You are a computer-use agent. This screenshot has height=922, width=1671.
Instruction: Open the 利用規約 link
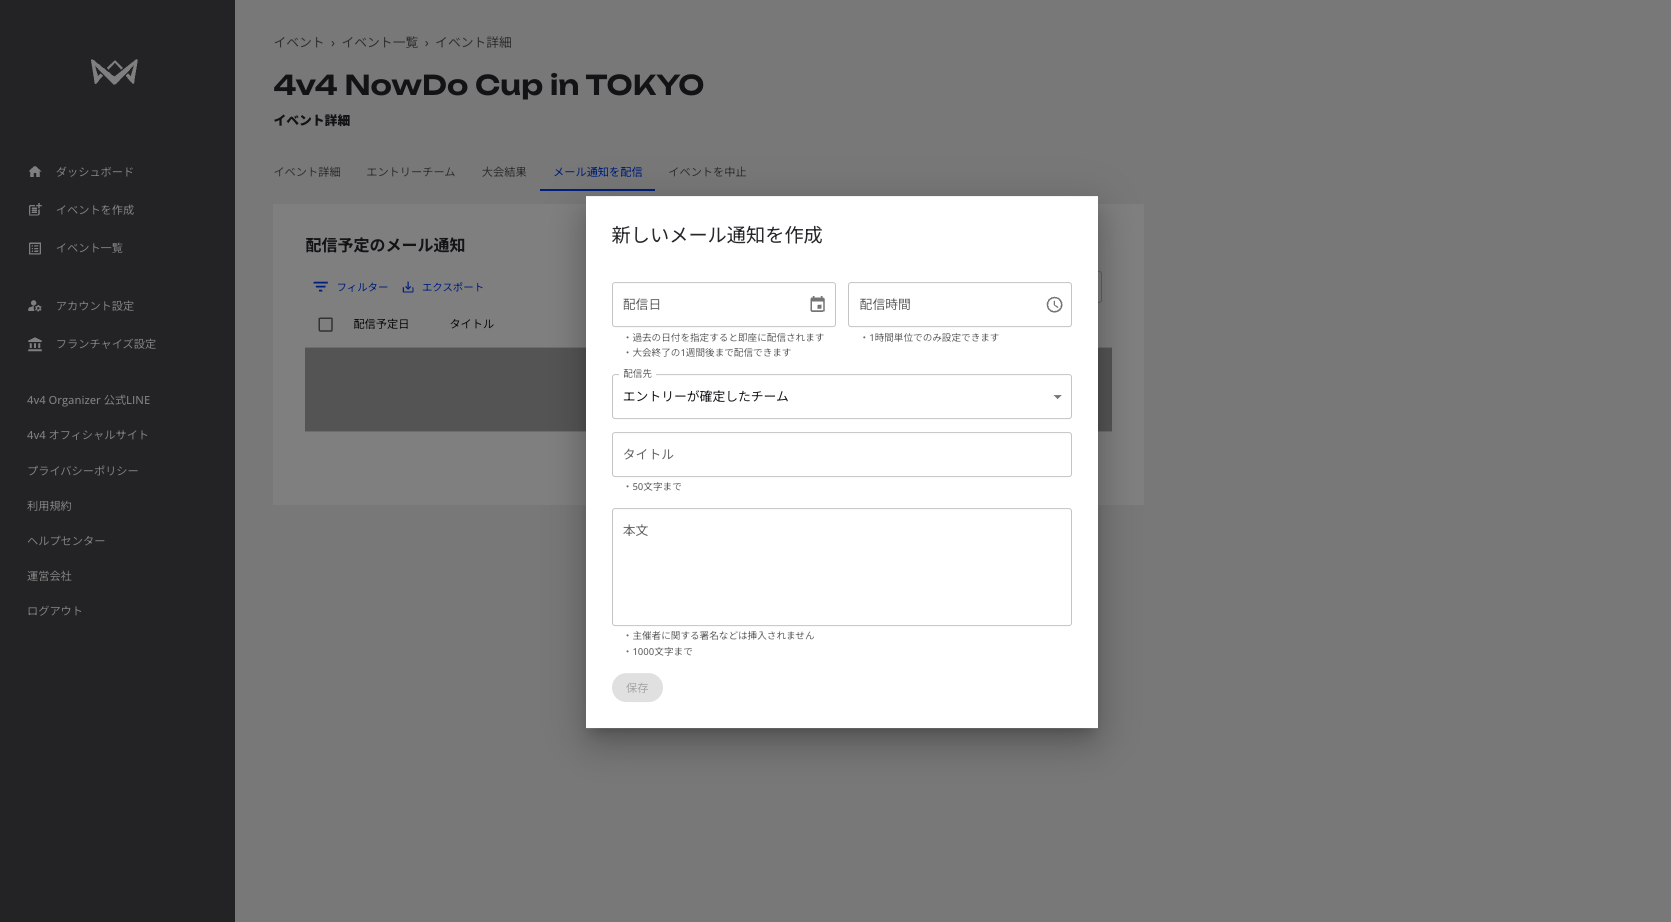pyautogui.click(x=49, y=506)
